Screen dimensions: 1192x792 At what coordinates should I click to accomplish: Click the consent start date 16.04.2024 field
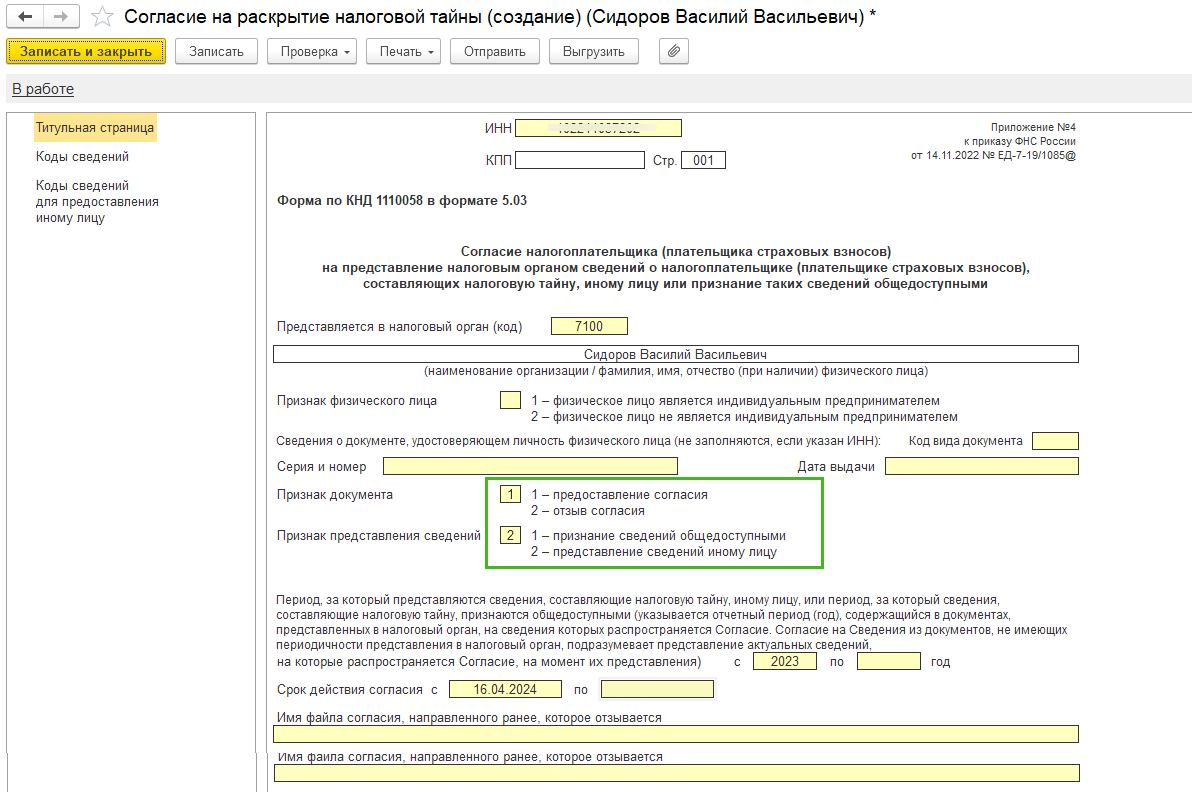point(506,689)
